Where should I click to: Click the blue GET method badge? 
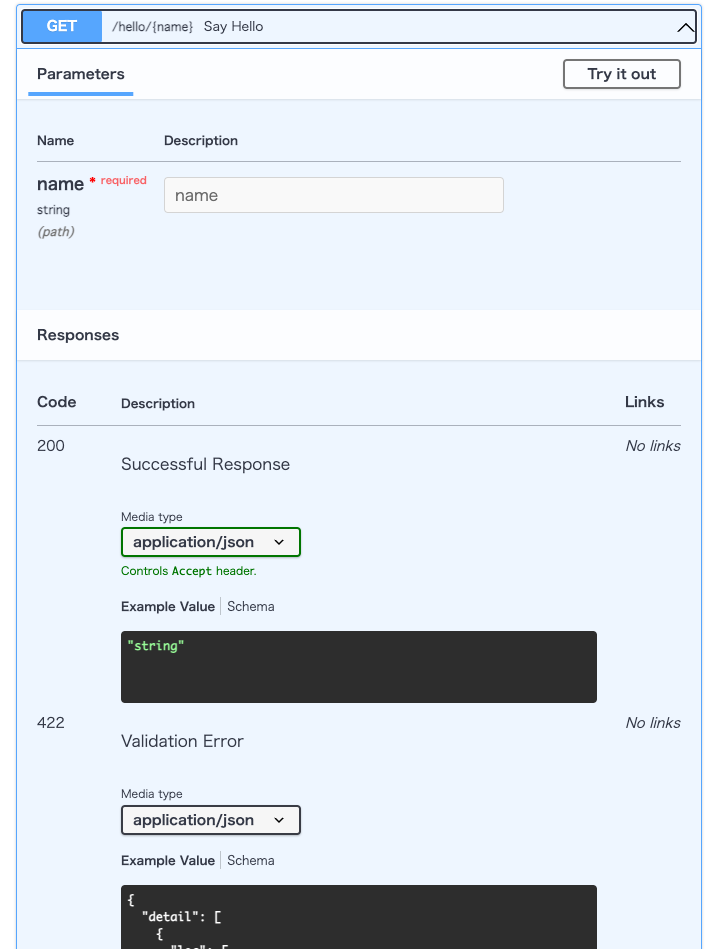[62, 27]
